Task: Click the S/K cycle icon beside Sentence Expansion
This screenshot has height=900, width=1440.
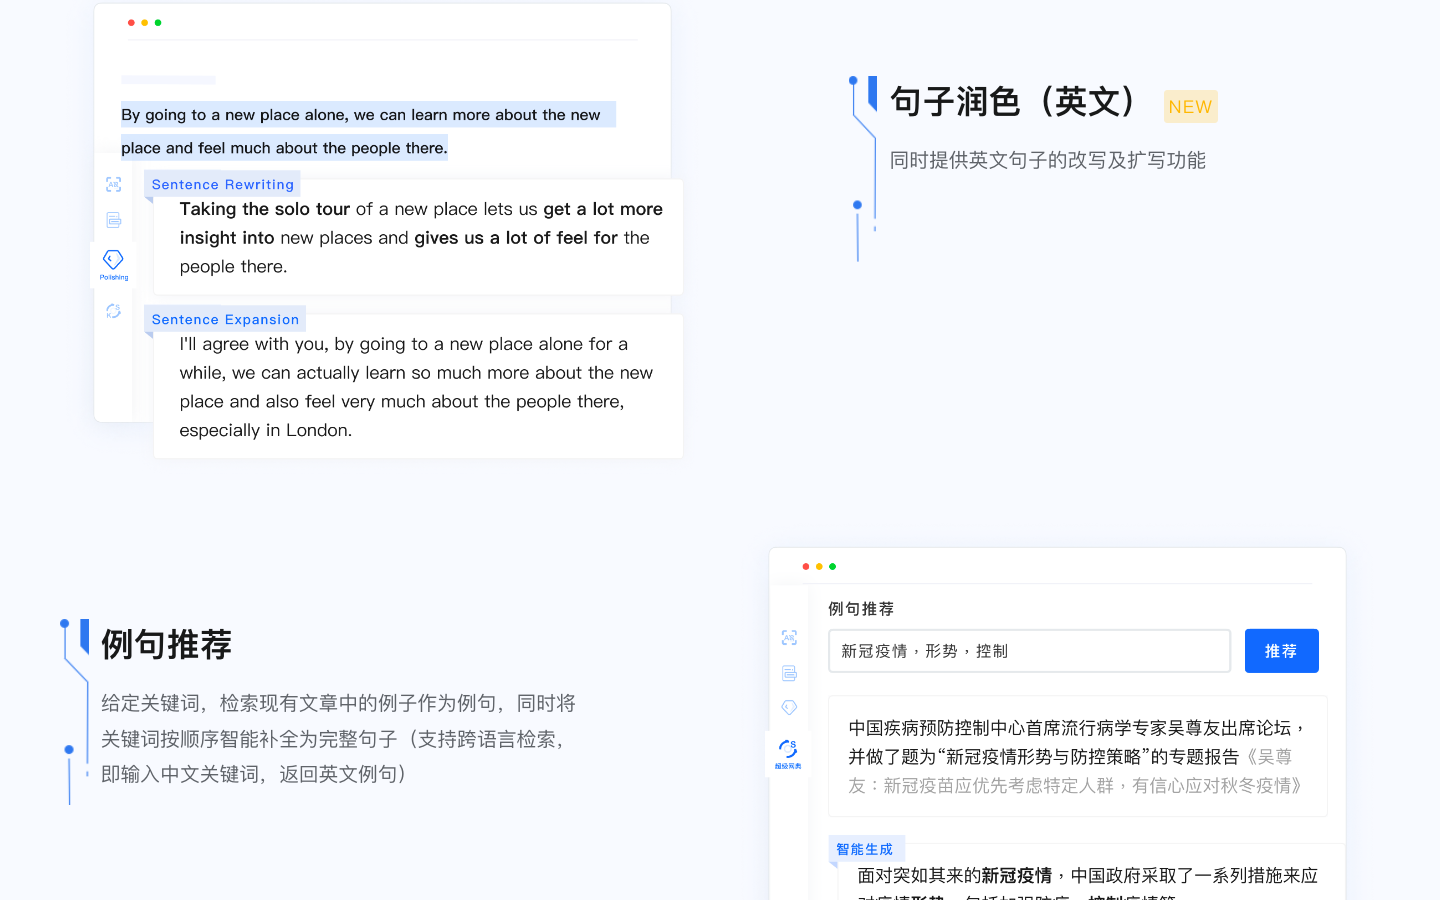Action: [113, 311]
